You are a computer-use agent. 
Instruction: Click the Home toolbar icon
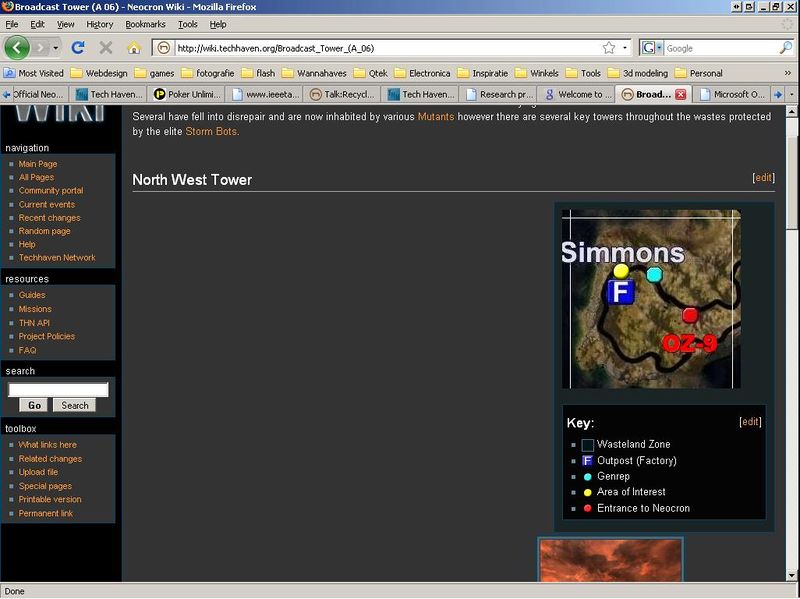[133, 47]
